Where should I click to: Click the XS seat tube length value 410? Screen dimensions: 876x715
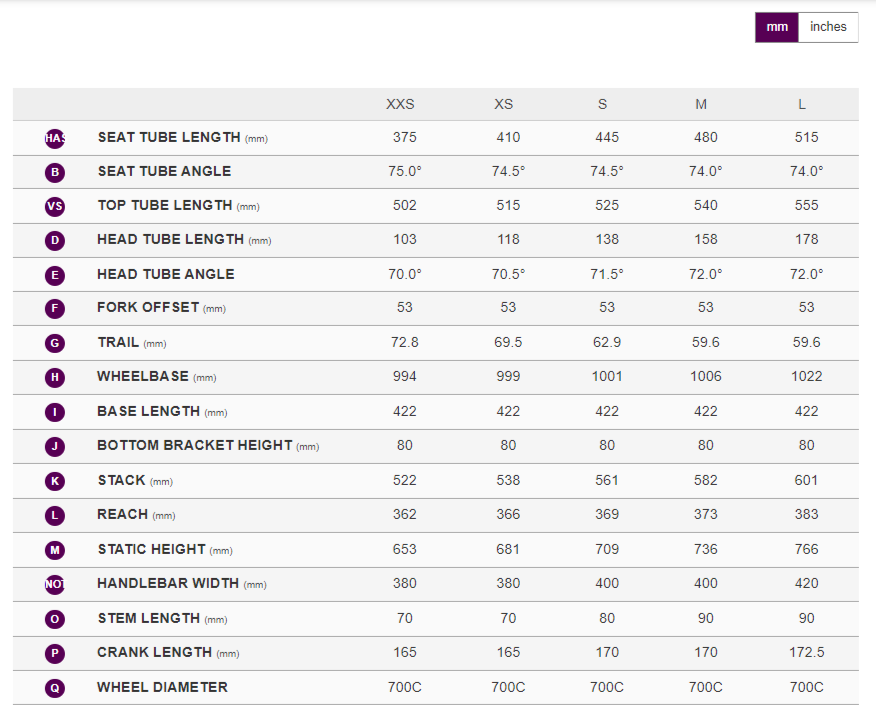pyautogui.click(x=508, y=137)
